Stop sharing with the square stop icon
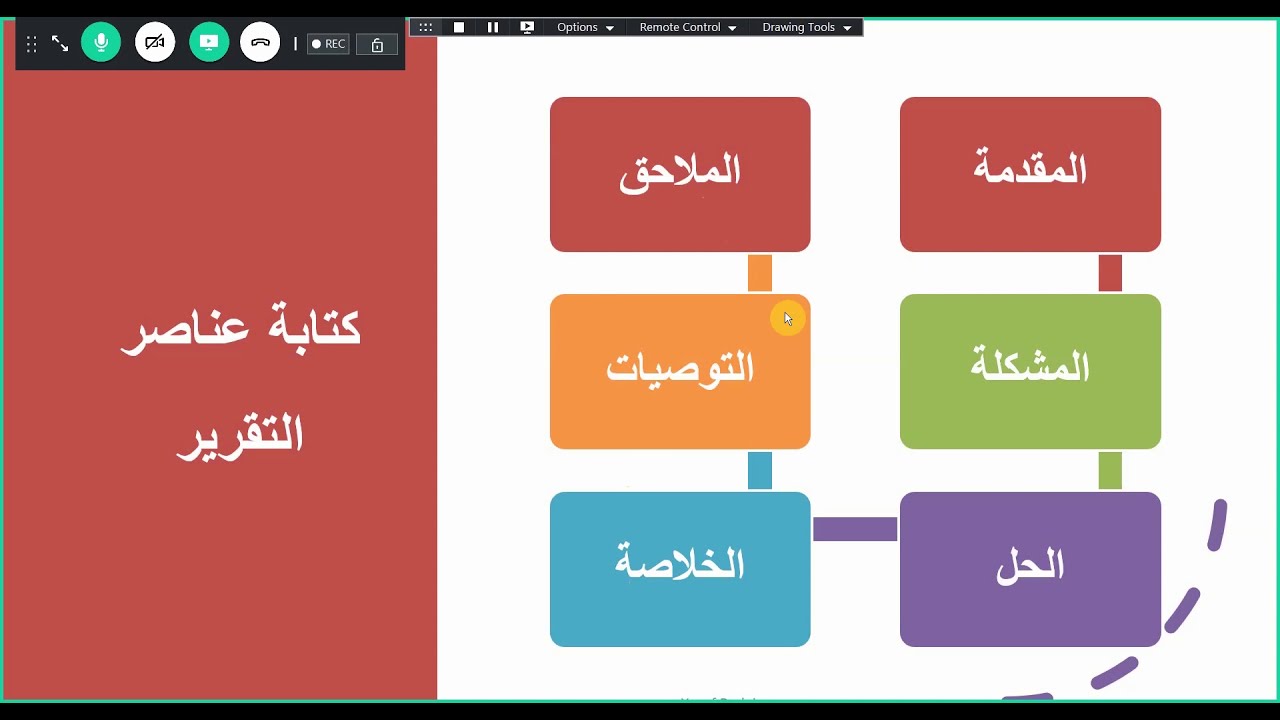This screenshot has height=720, width=1280. click(x=459, y=27)
